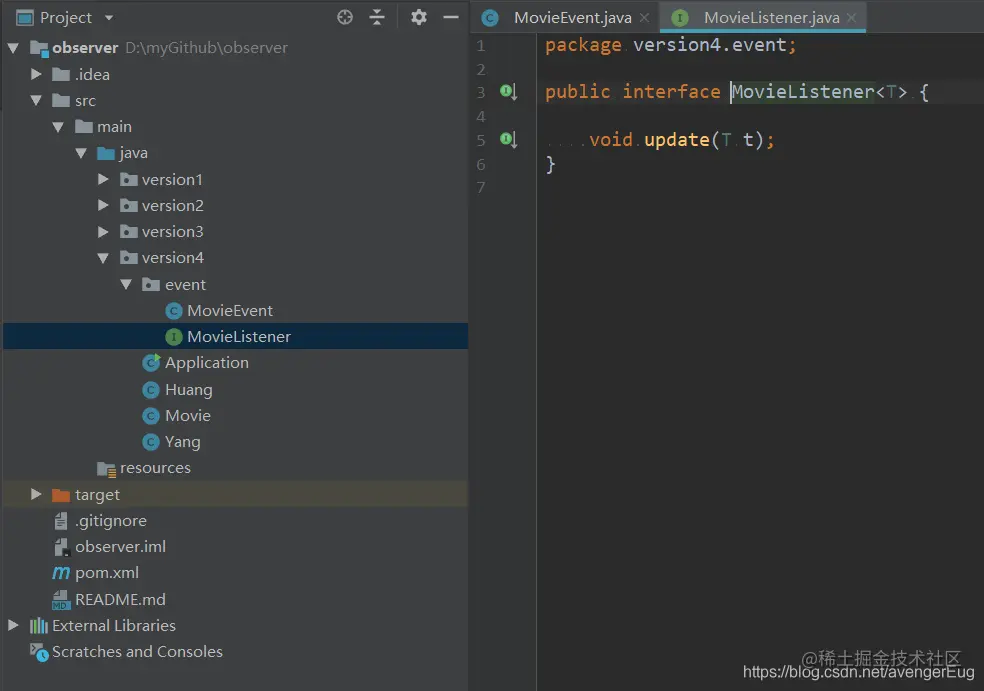Click the locate/select opened file crosshair icon

coord(345,17)
